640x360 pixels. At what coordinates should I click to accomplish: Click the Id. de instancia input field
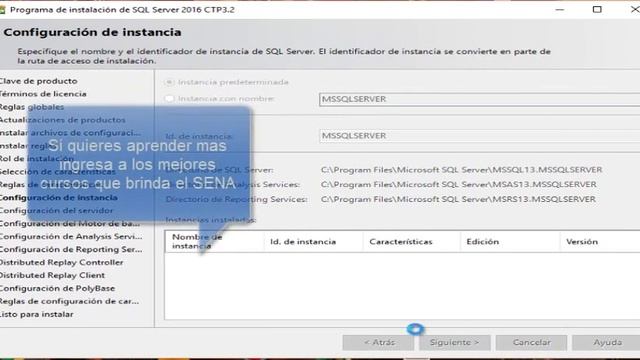coord(480,136)
